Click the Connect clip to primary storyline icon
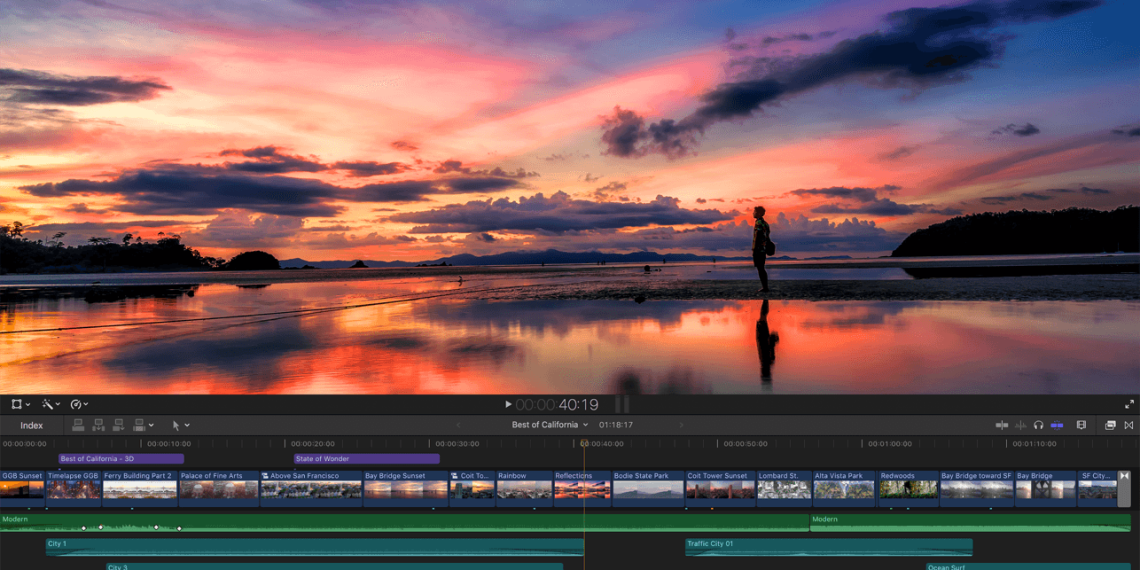Viewport: 1140px width, 570px height. 78,425
